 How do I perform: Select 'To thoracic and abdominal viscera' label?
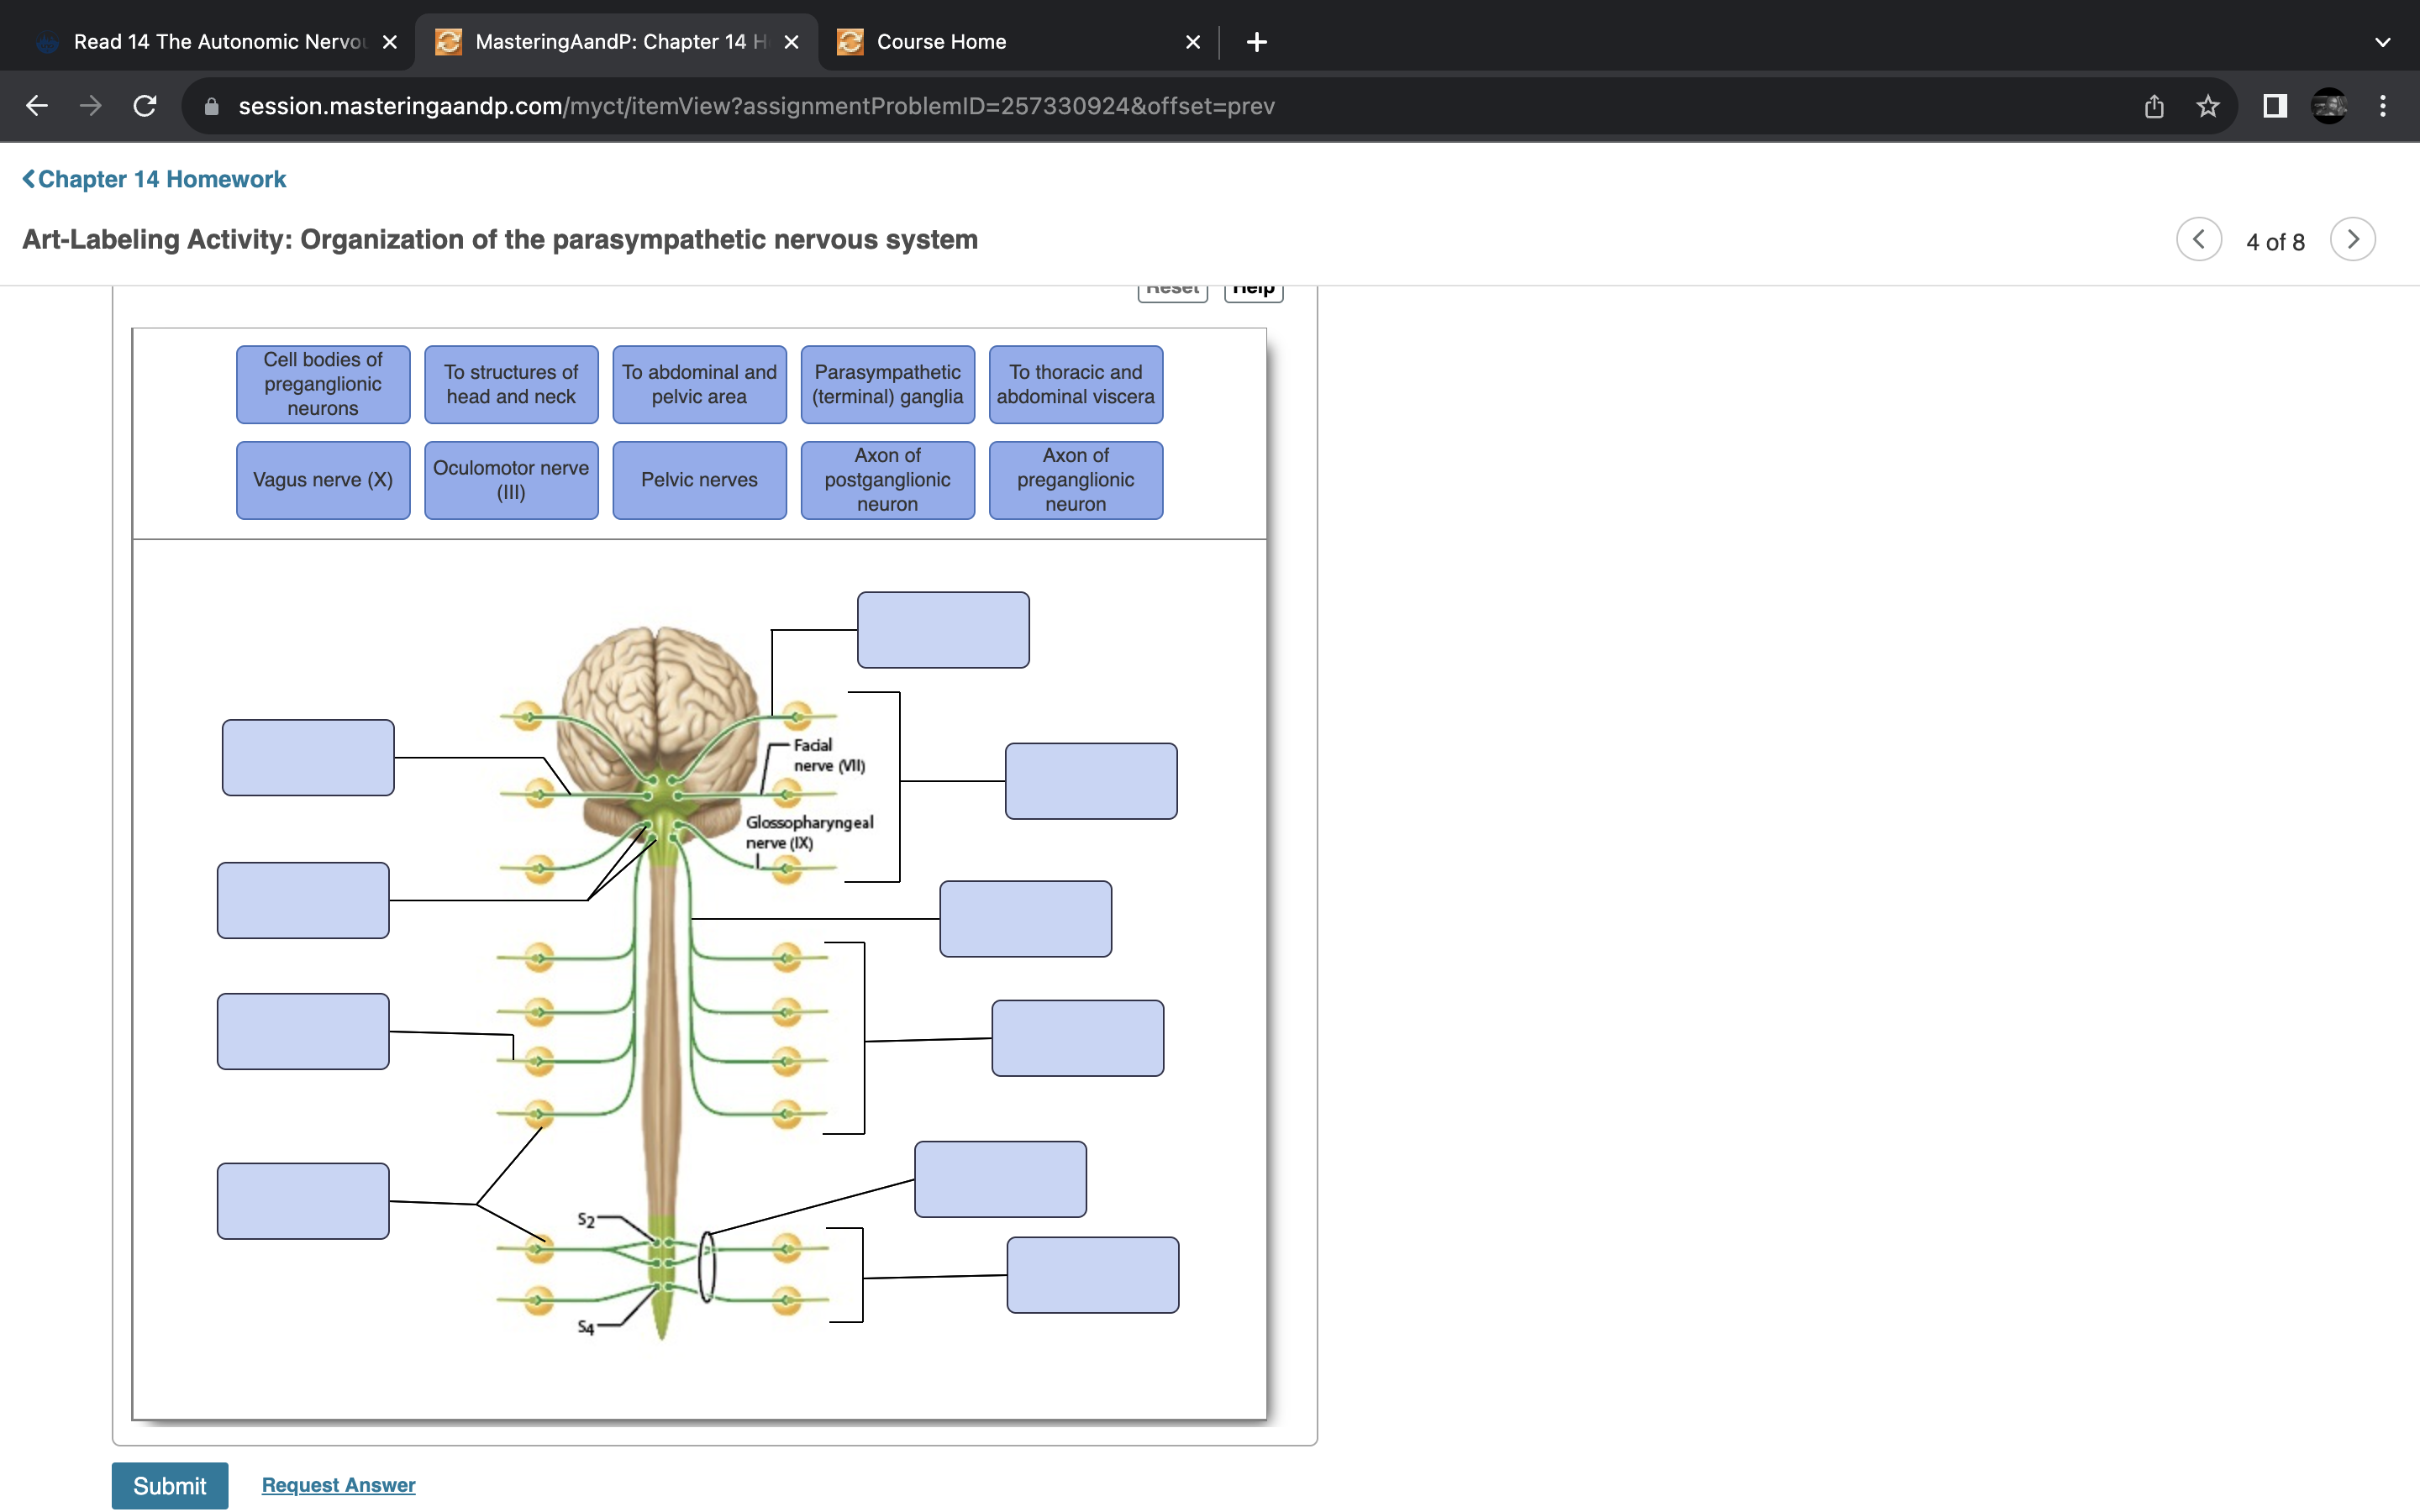[1075, 384]
